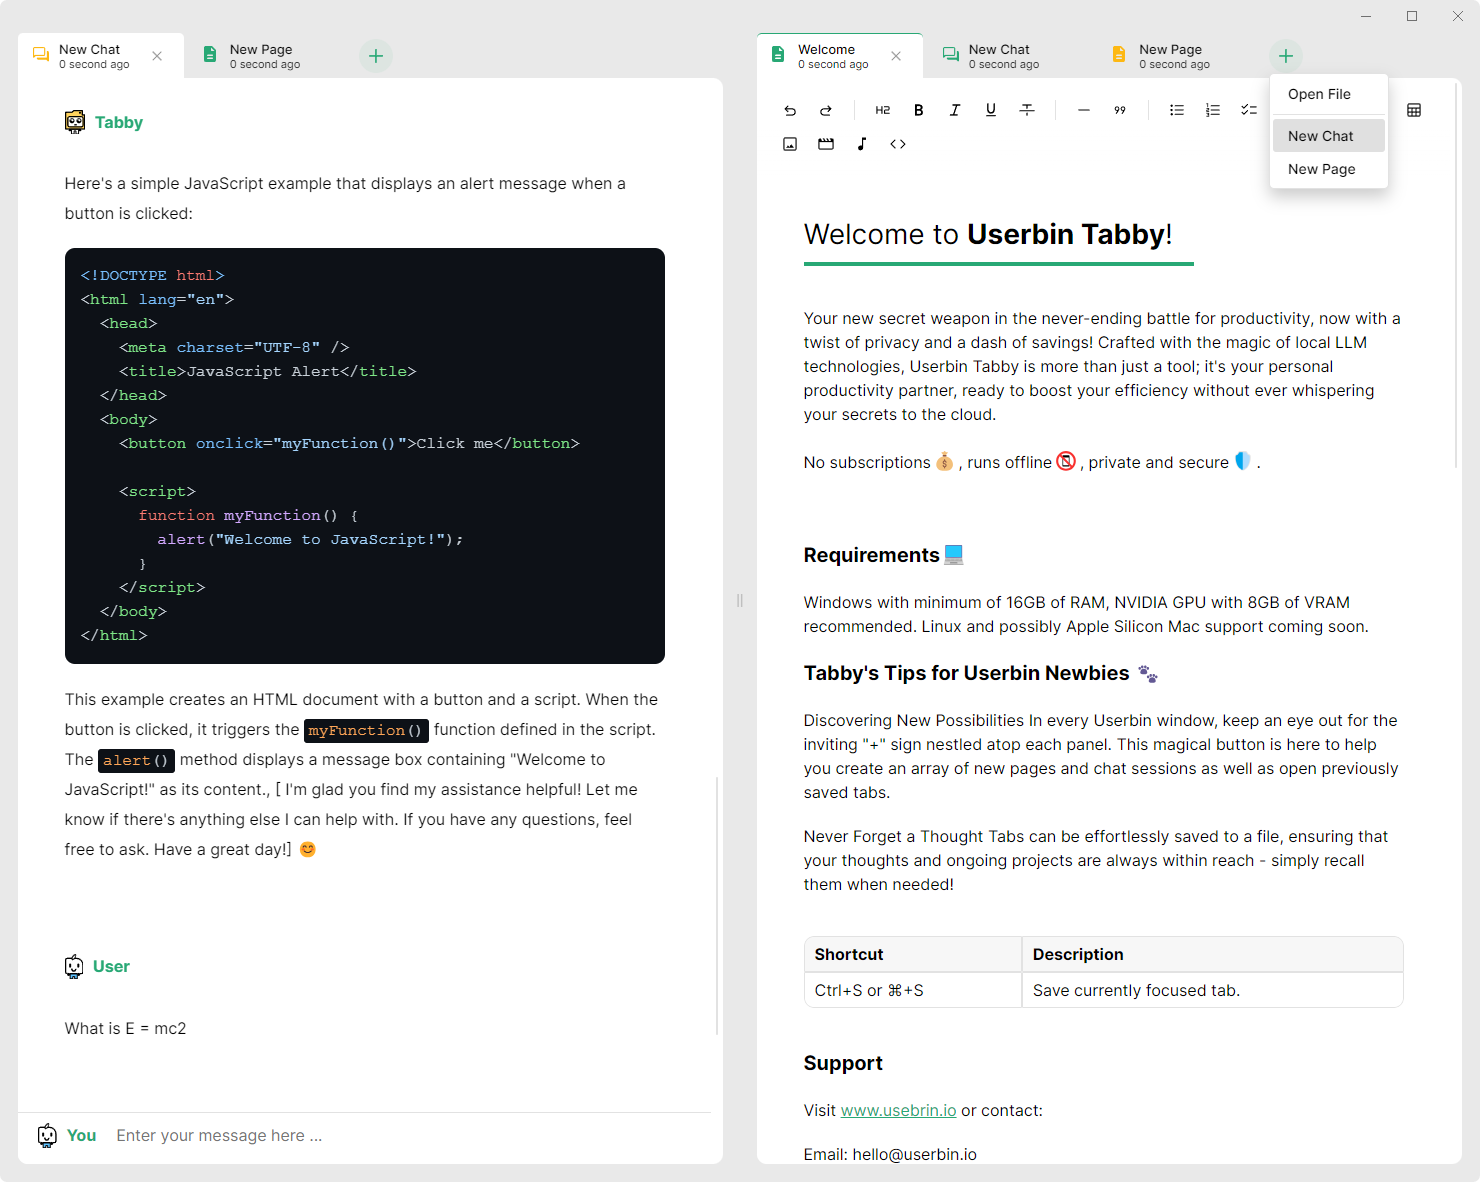Create a numbered list
Screen dimensions: 1480x1182
[x=1213, y=110]
